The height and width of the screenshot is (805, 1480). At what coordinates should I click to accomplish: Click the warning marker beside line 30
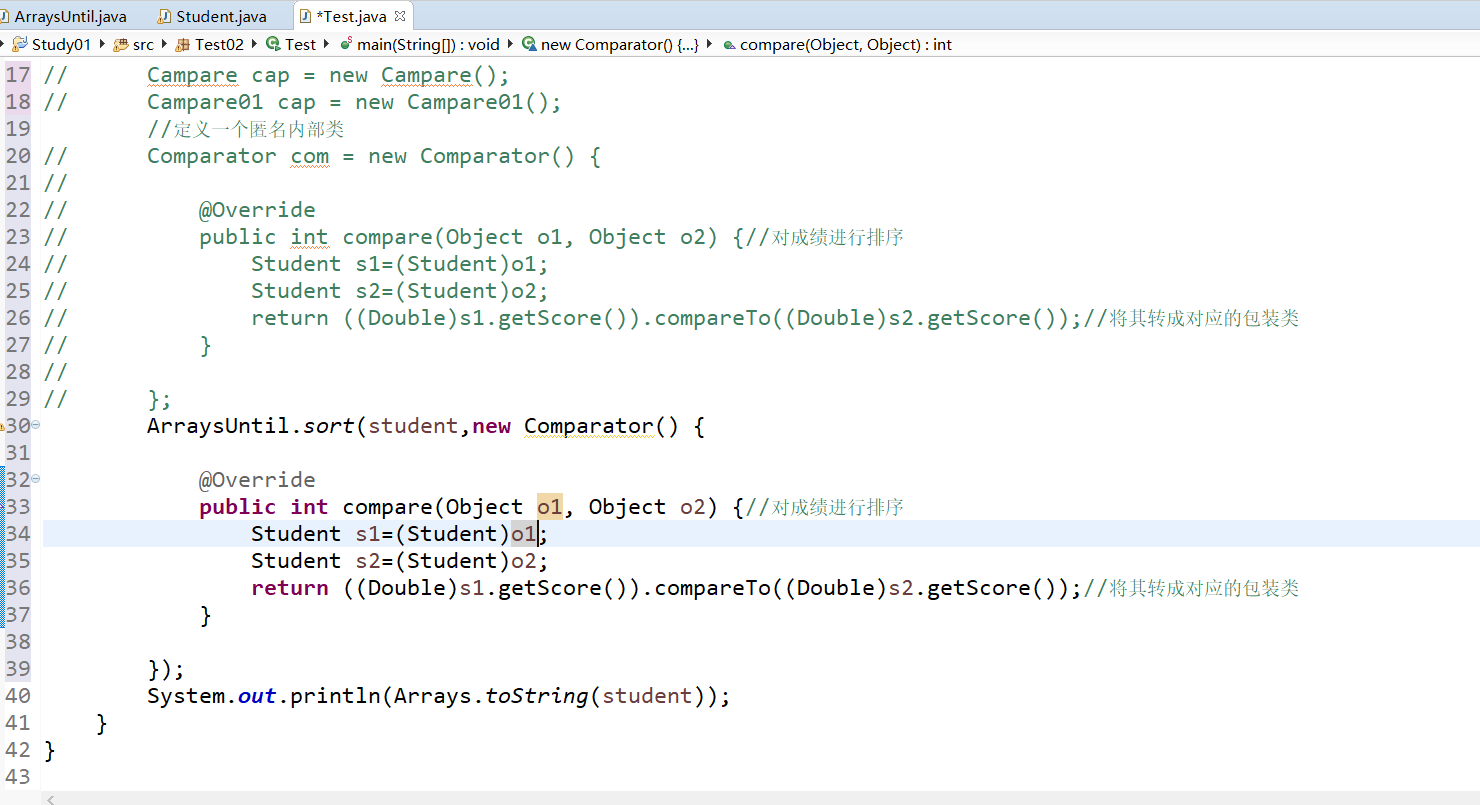[2, 426]
